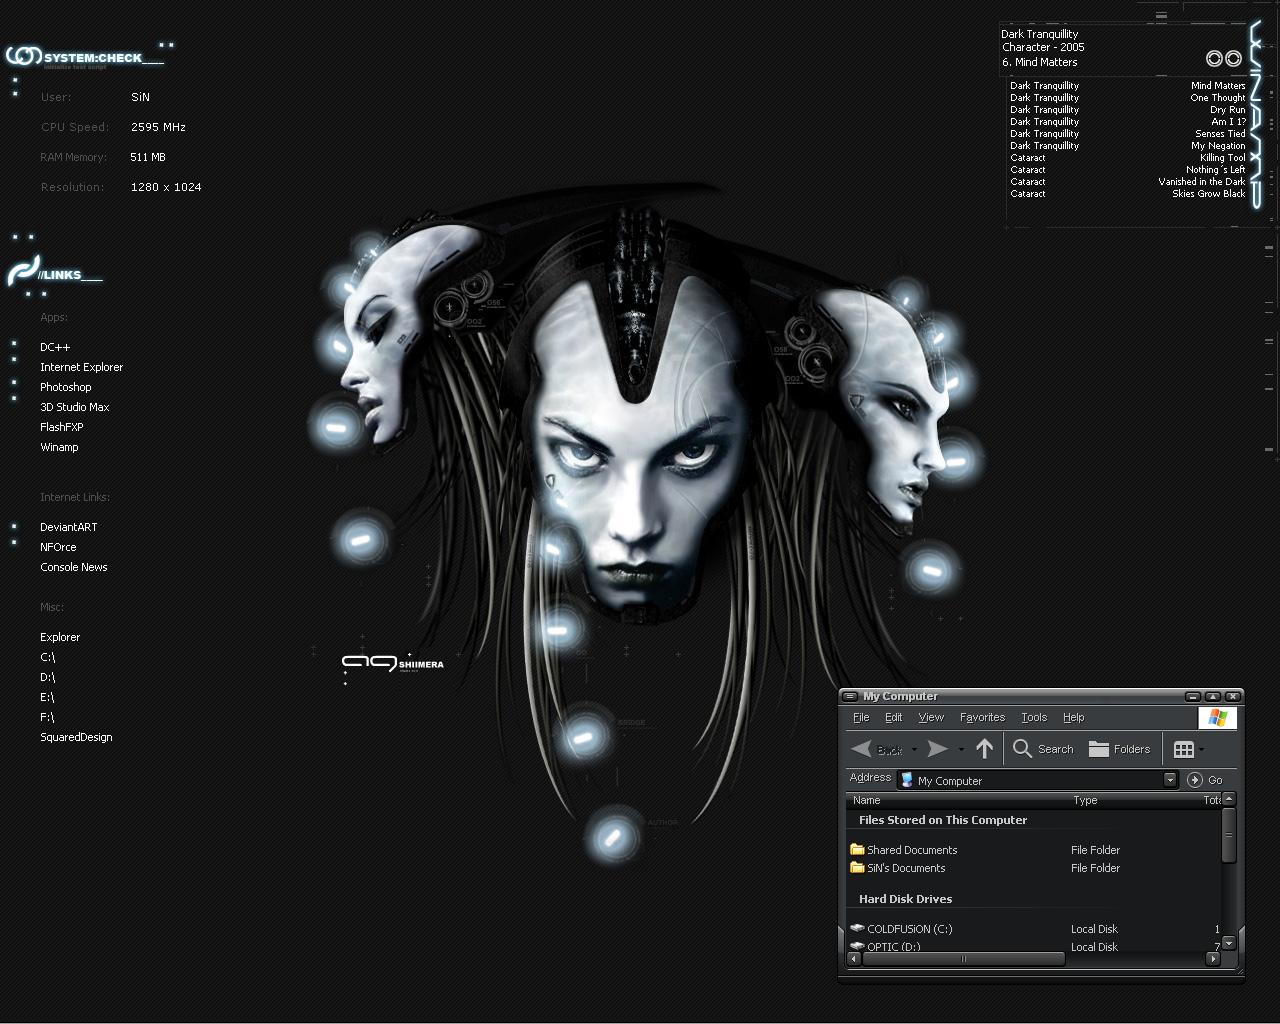The height and width of the screenshot is (1024, 1280).
Task: Click the COLDFUSION (C:) drive icon
Action: (x=857, y=928)
